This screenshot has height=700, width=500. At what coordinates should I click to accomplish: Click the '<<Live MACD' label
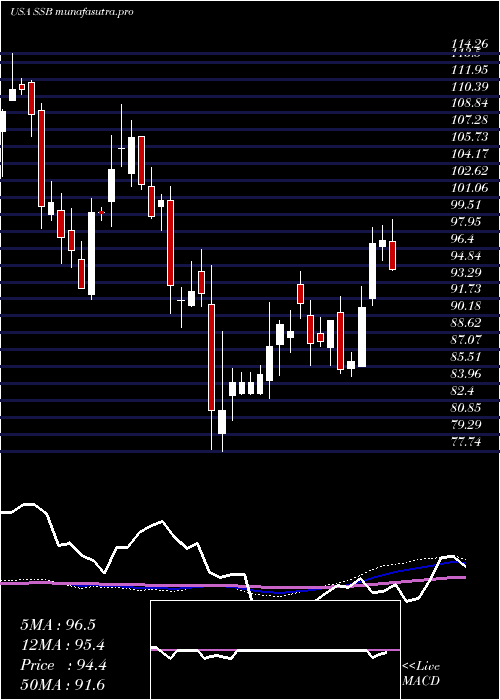point(421,674)
